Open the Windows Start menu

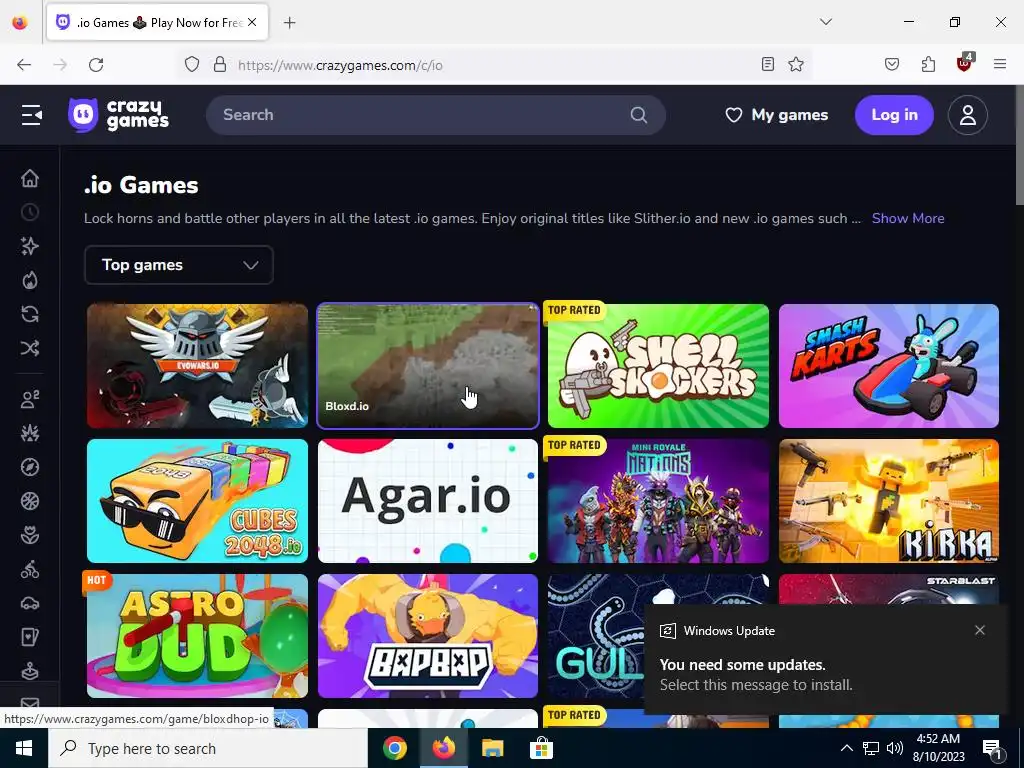pyautogui.click(x=24, y=748)
